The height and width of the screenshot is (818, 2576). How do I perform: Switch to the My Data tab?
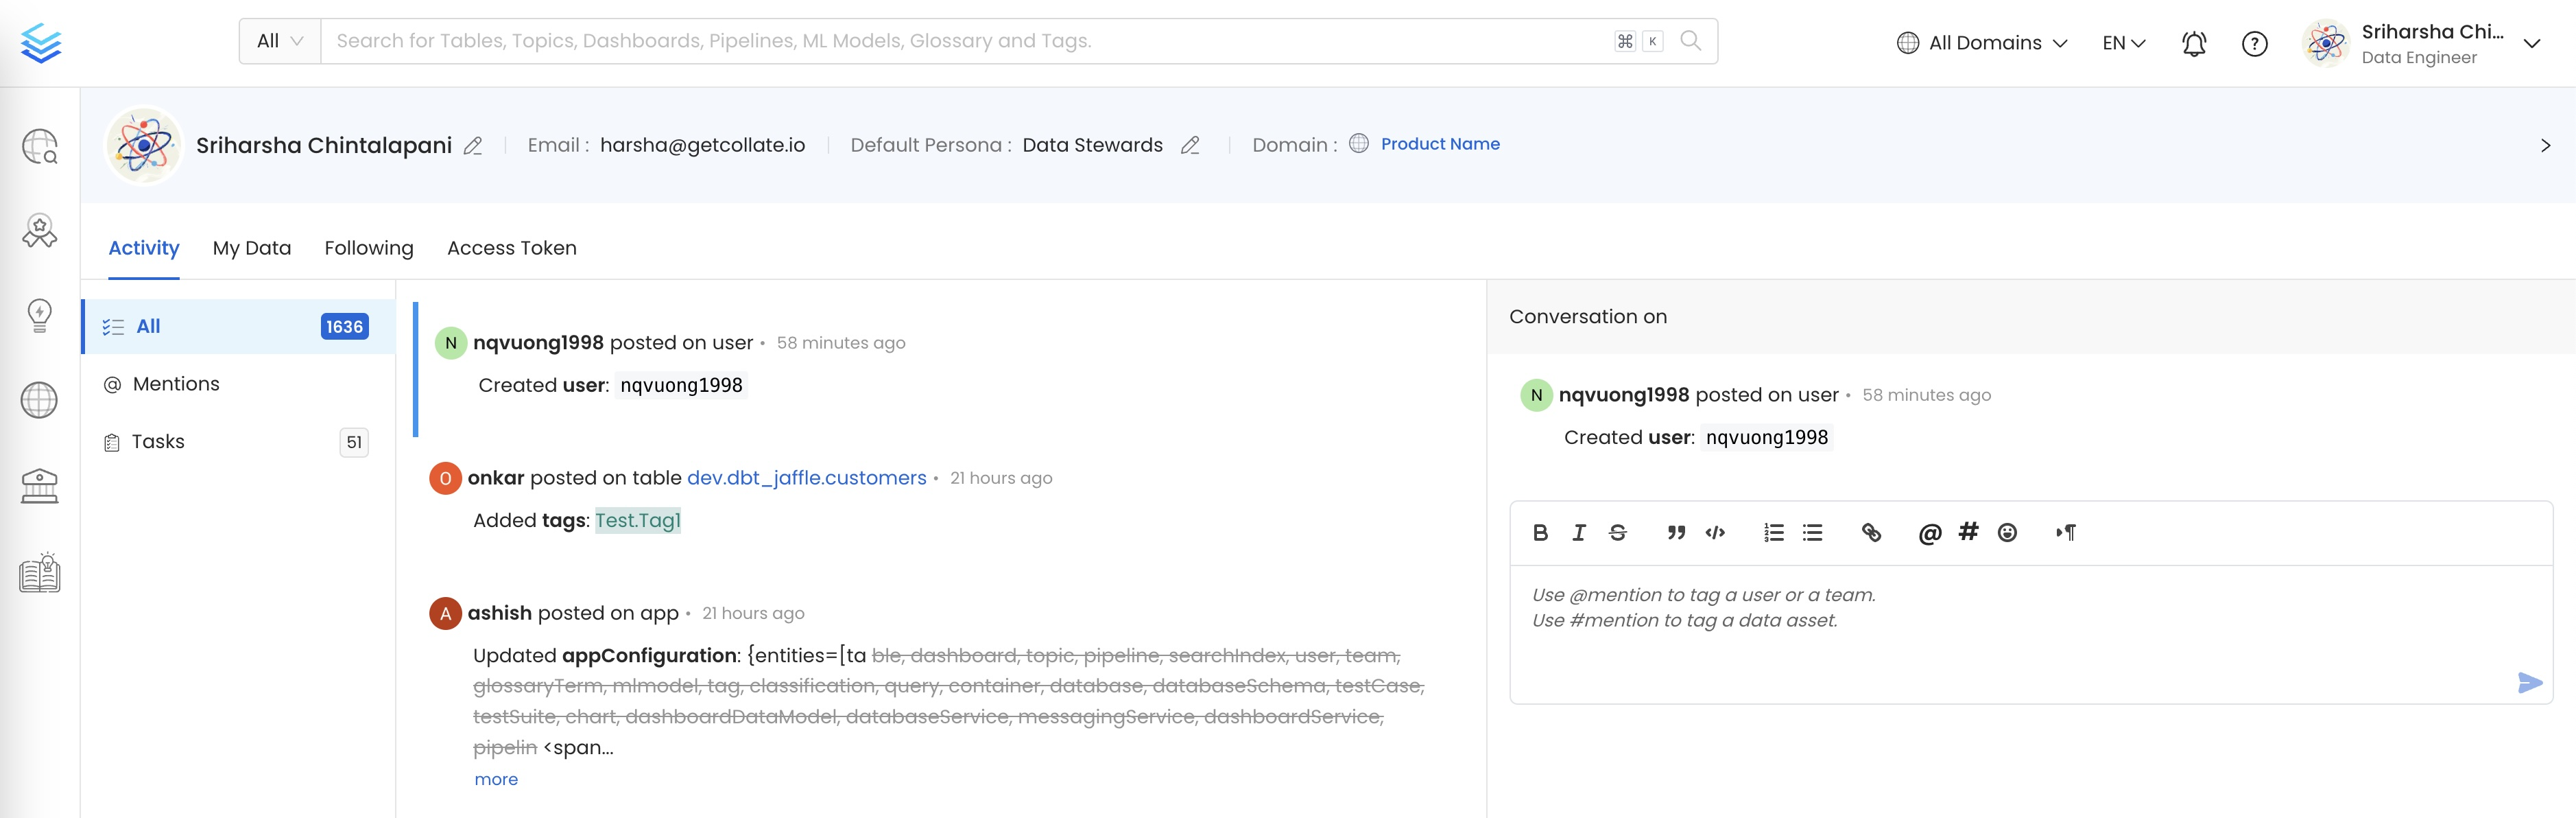pos(251,248)
